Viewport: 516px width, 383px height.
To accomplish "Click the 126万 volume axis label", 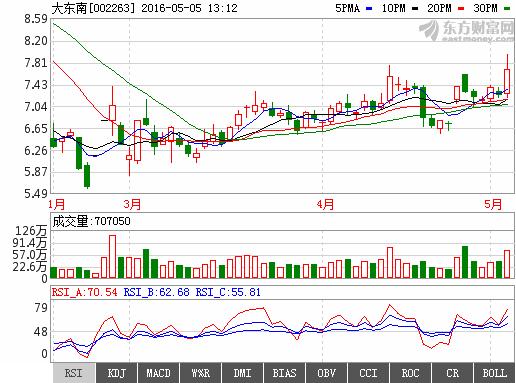I will (x=31, y=231).
